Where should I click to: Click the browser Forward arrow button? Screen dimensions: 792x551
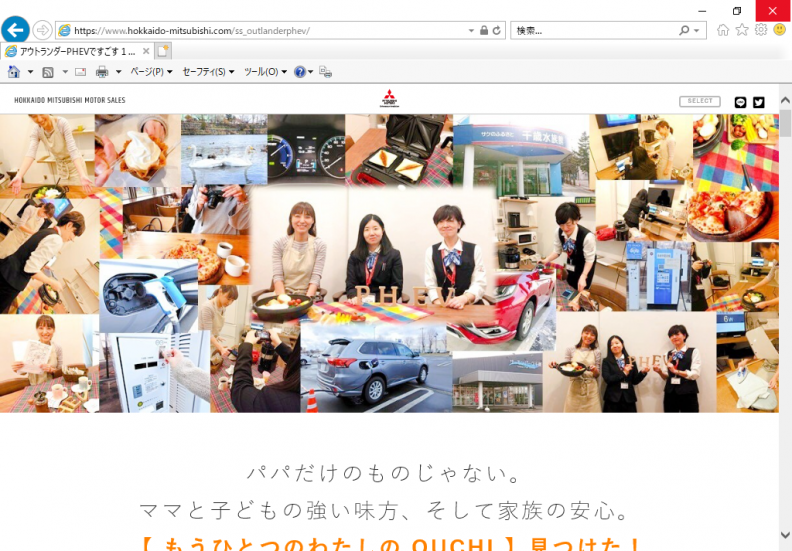pyautogui.click(x=42, y=30)
